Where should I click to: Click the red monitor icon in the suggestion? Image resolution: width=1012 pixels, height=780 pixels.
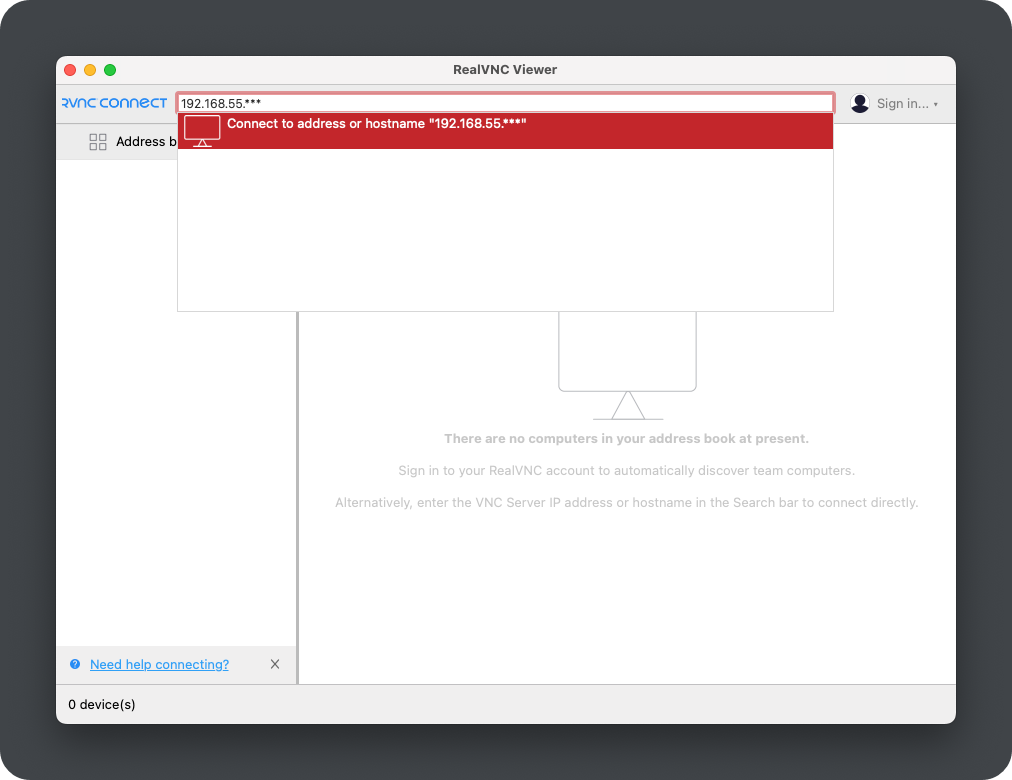coord(202,131)
